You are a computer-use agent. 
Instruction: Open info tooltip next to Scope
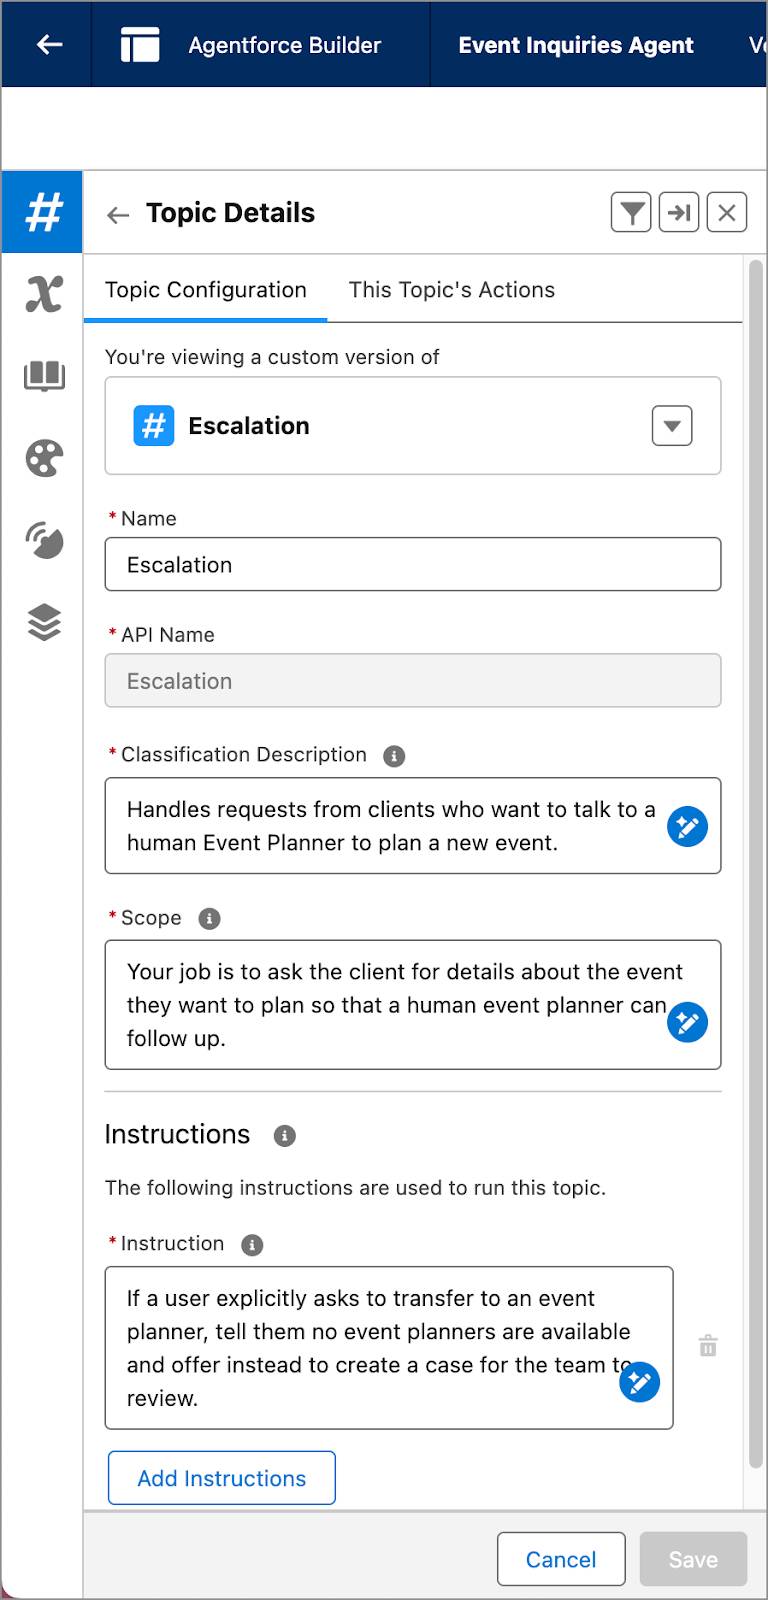tap(209, 918)
